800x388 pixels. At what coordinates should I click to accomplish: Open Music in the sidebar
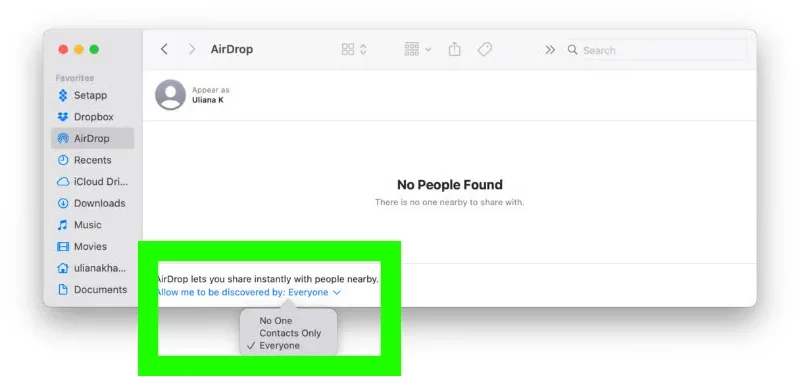click(92, 225)
